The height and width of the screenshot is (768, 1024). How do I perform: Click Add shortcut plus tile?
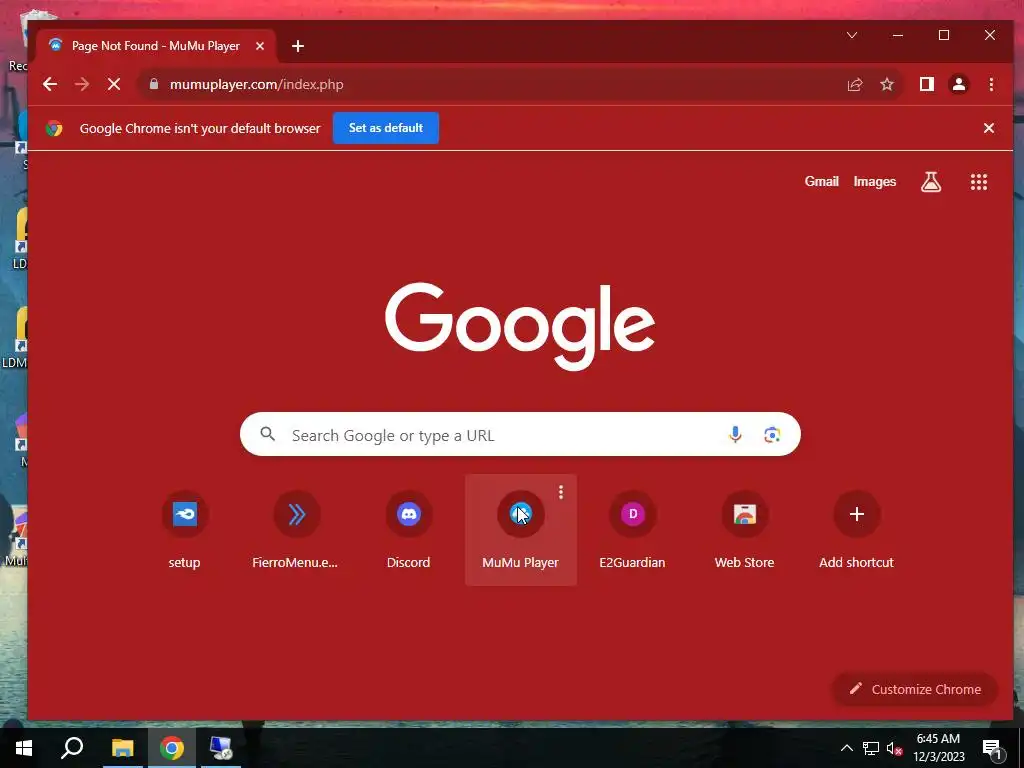[857, 530]
